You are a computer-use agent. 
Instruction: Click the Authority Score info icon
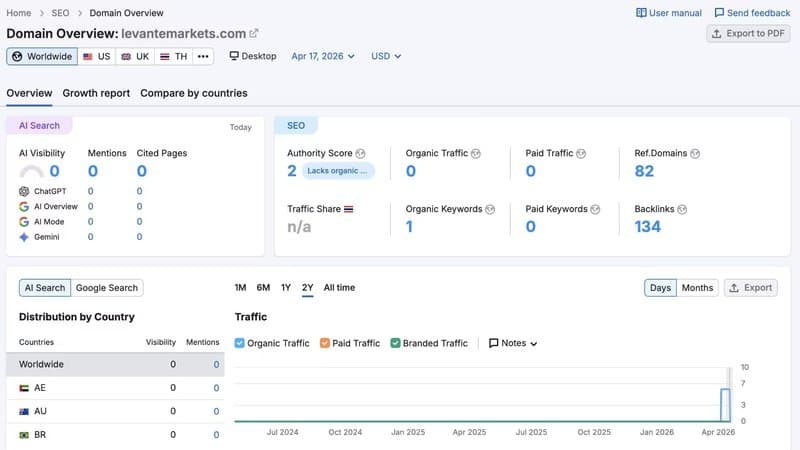pyautogui.click(x=360, y=154)
